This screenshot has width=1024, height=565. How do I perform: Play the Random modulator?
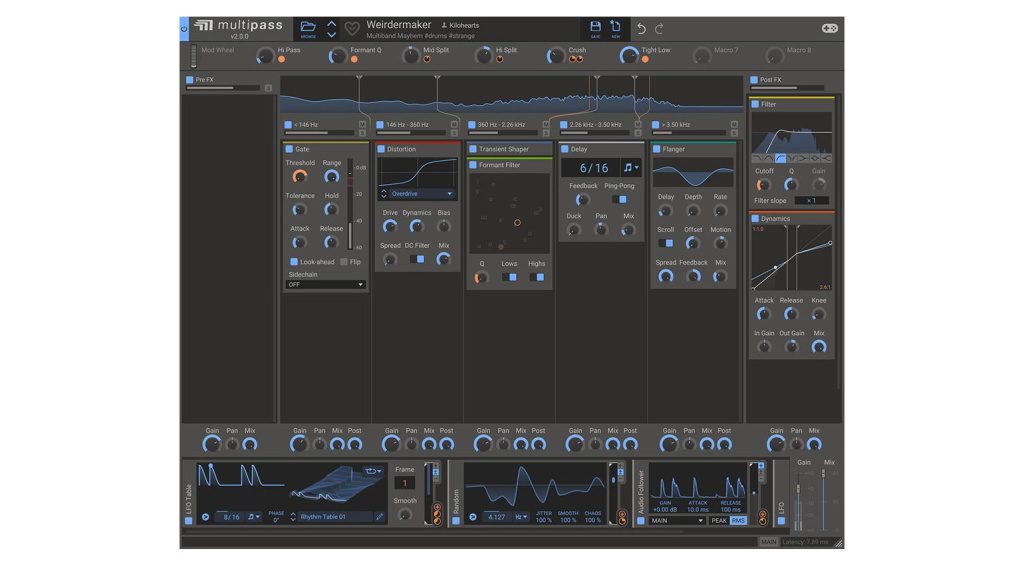(x=473, y=517)
